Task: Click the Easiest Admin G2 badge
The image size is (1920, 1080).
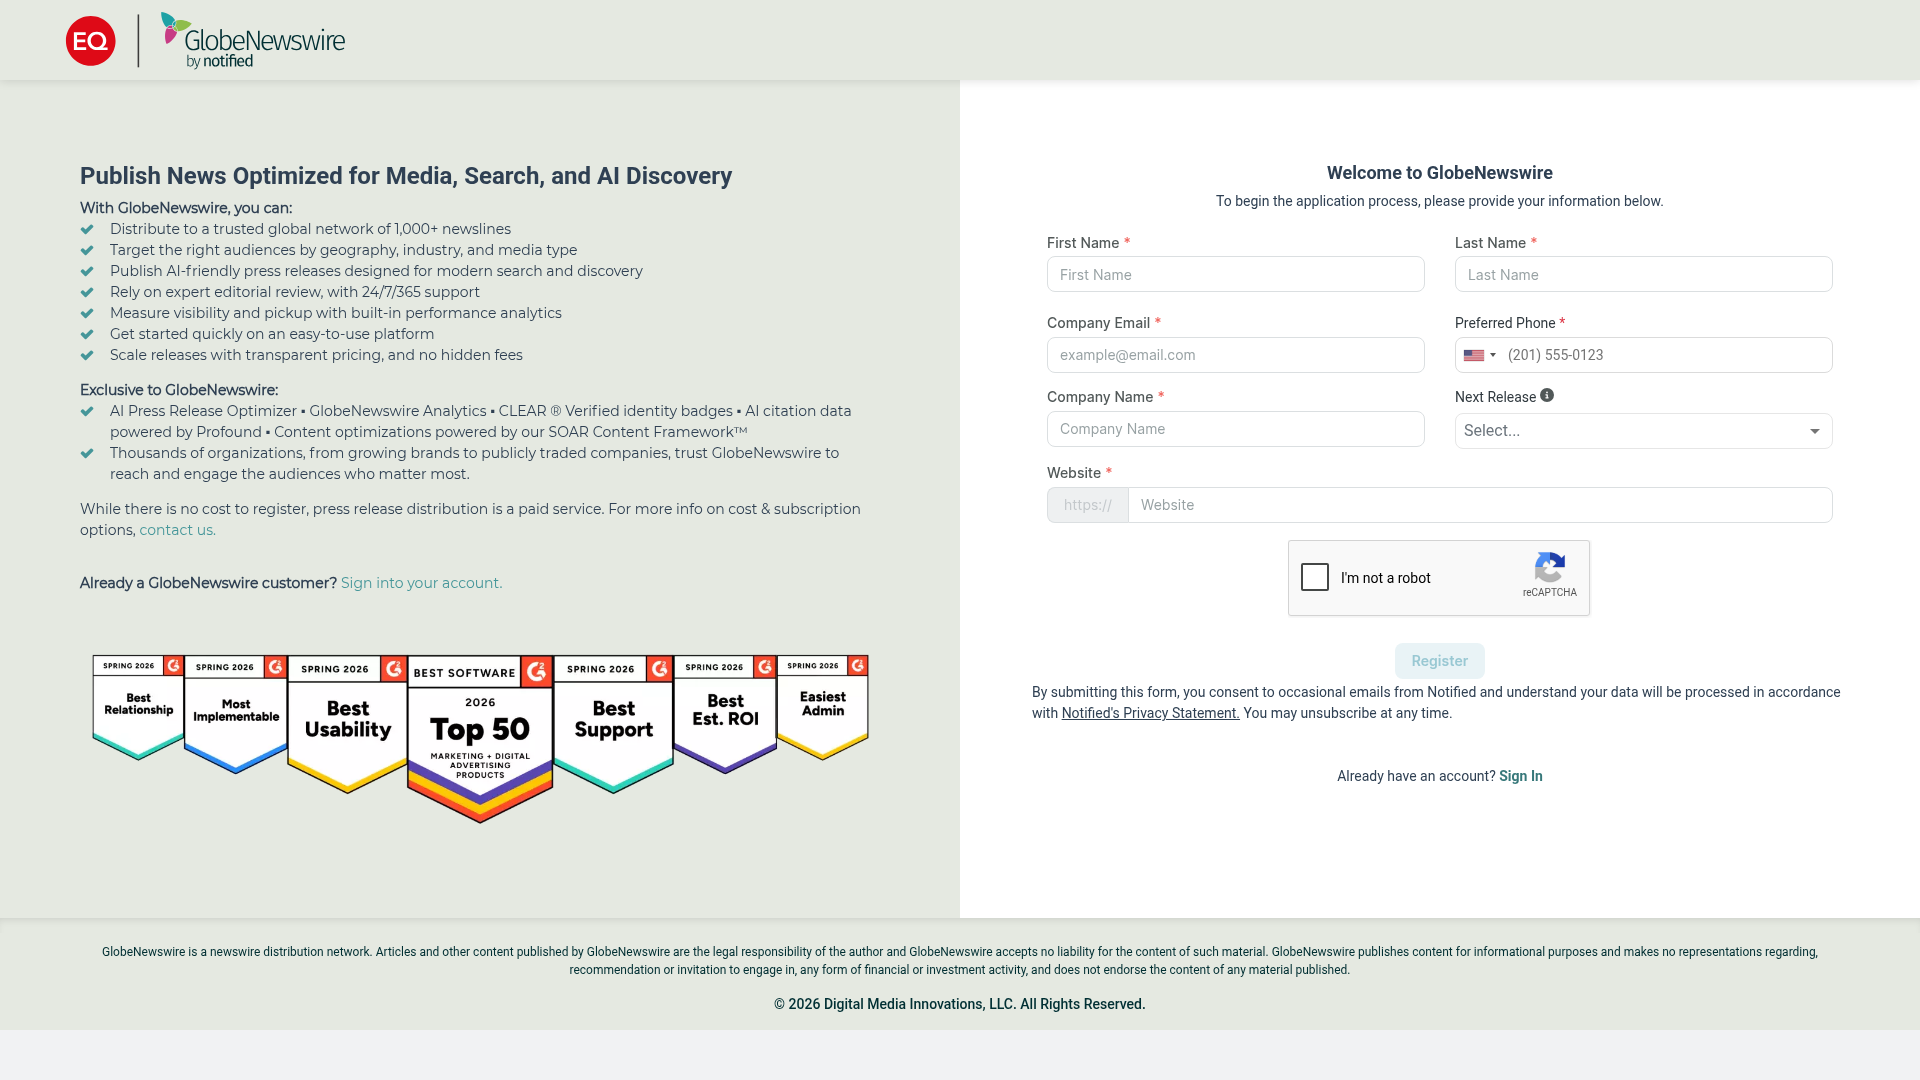Action: (823, 708)
